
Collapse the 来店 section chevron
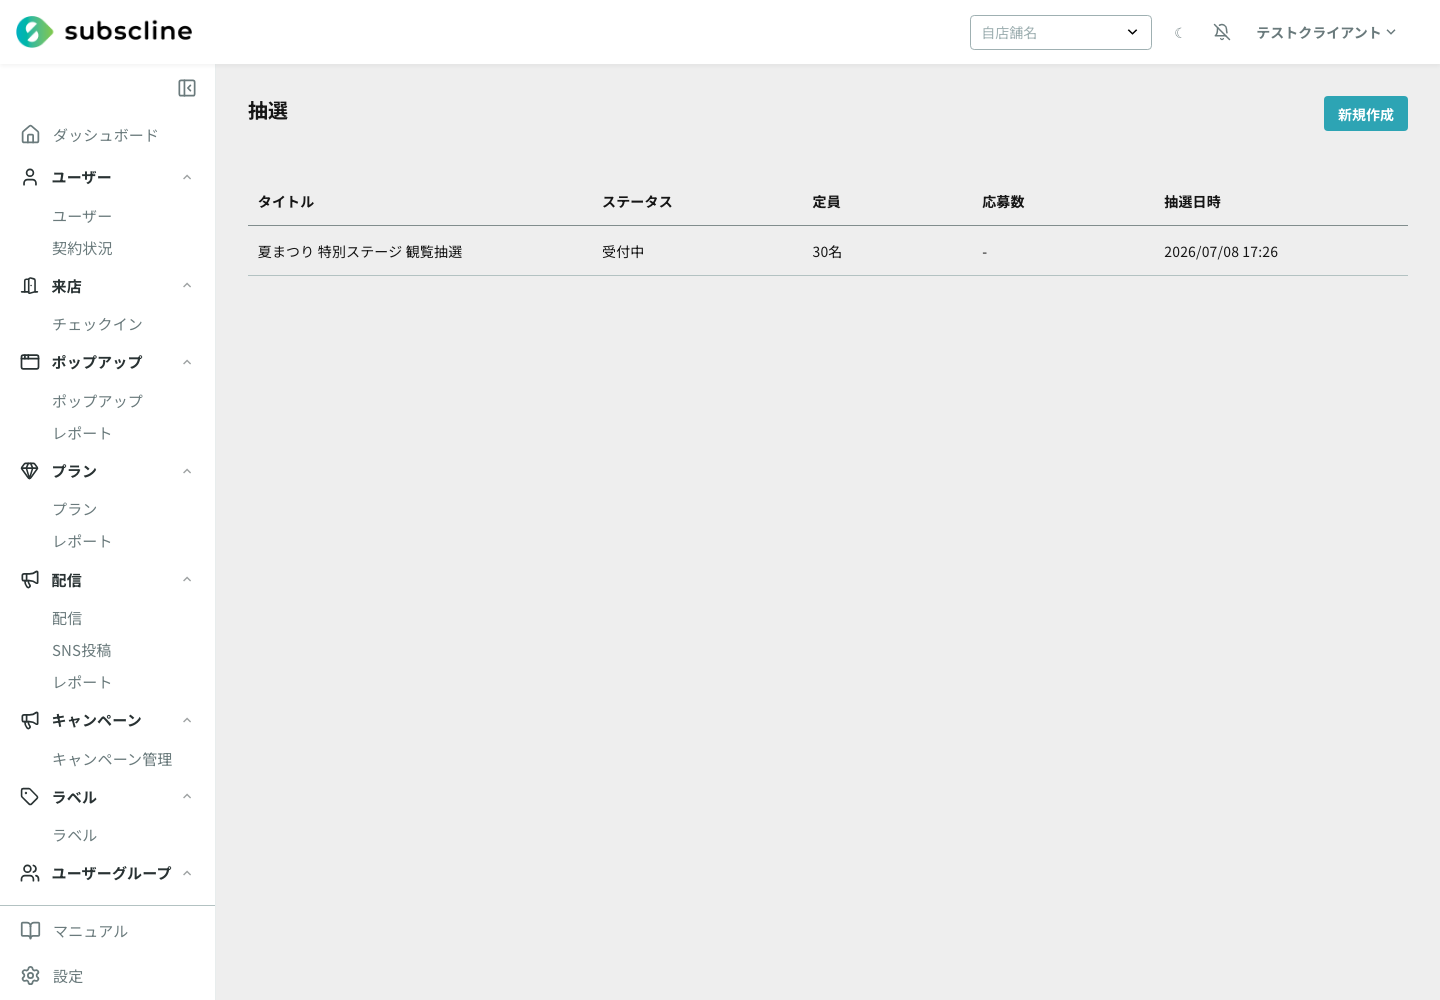[x=187, y=286]
